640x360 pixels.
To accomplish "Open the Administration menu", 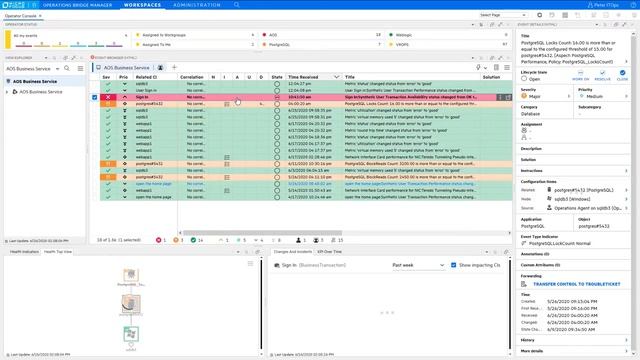I will point(197,5).
